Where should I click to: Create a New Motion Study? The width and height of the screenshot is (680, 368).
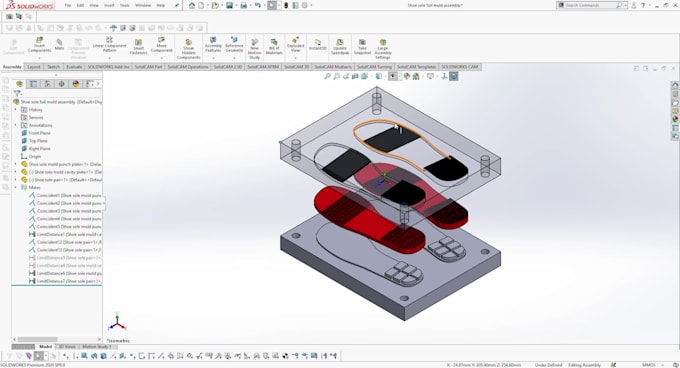pyautogui.click(x=255, y=49)
